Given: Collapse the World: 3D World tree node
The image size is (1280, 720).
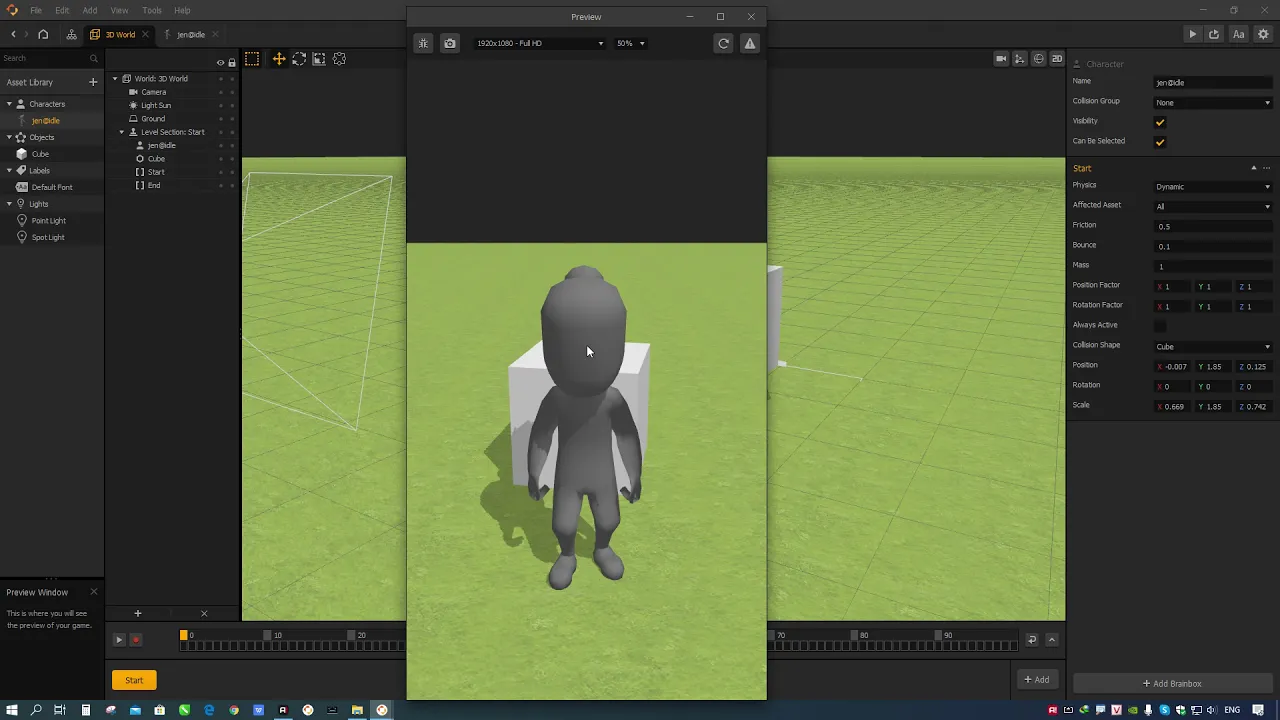Looking at the screenshot, I should click(x=115, y=78).
